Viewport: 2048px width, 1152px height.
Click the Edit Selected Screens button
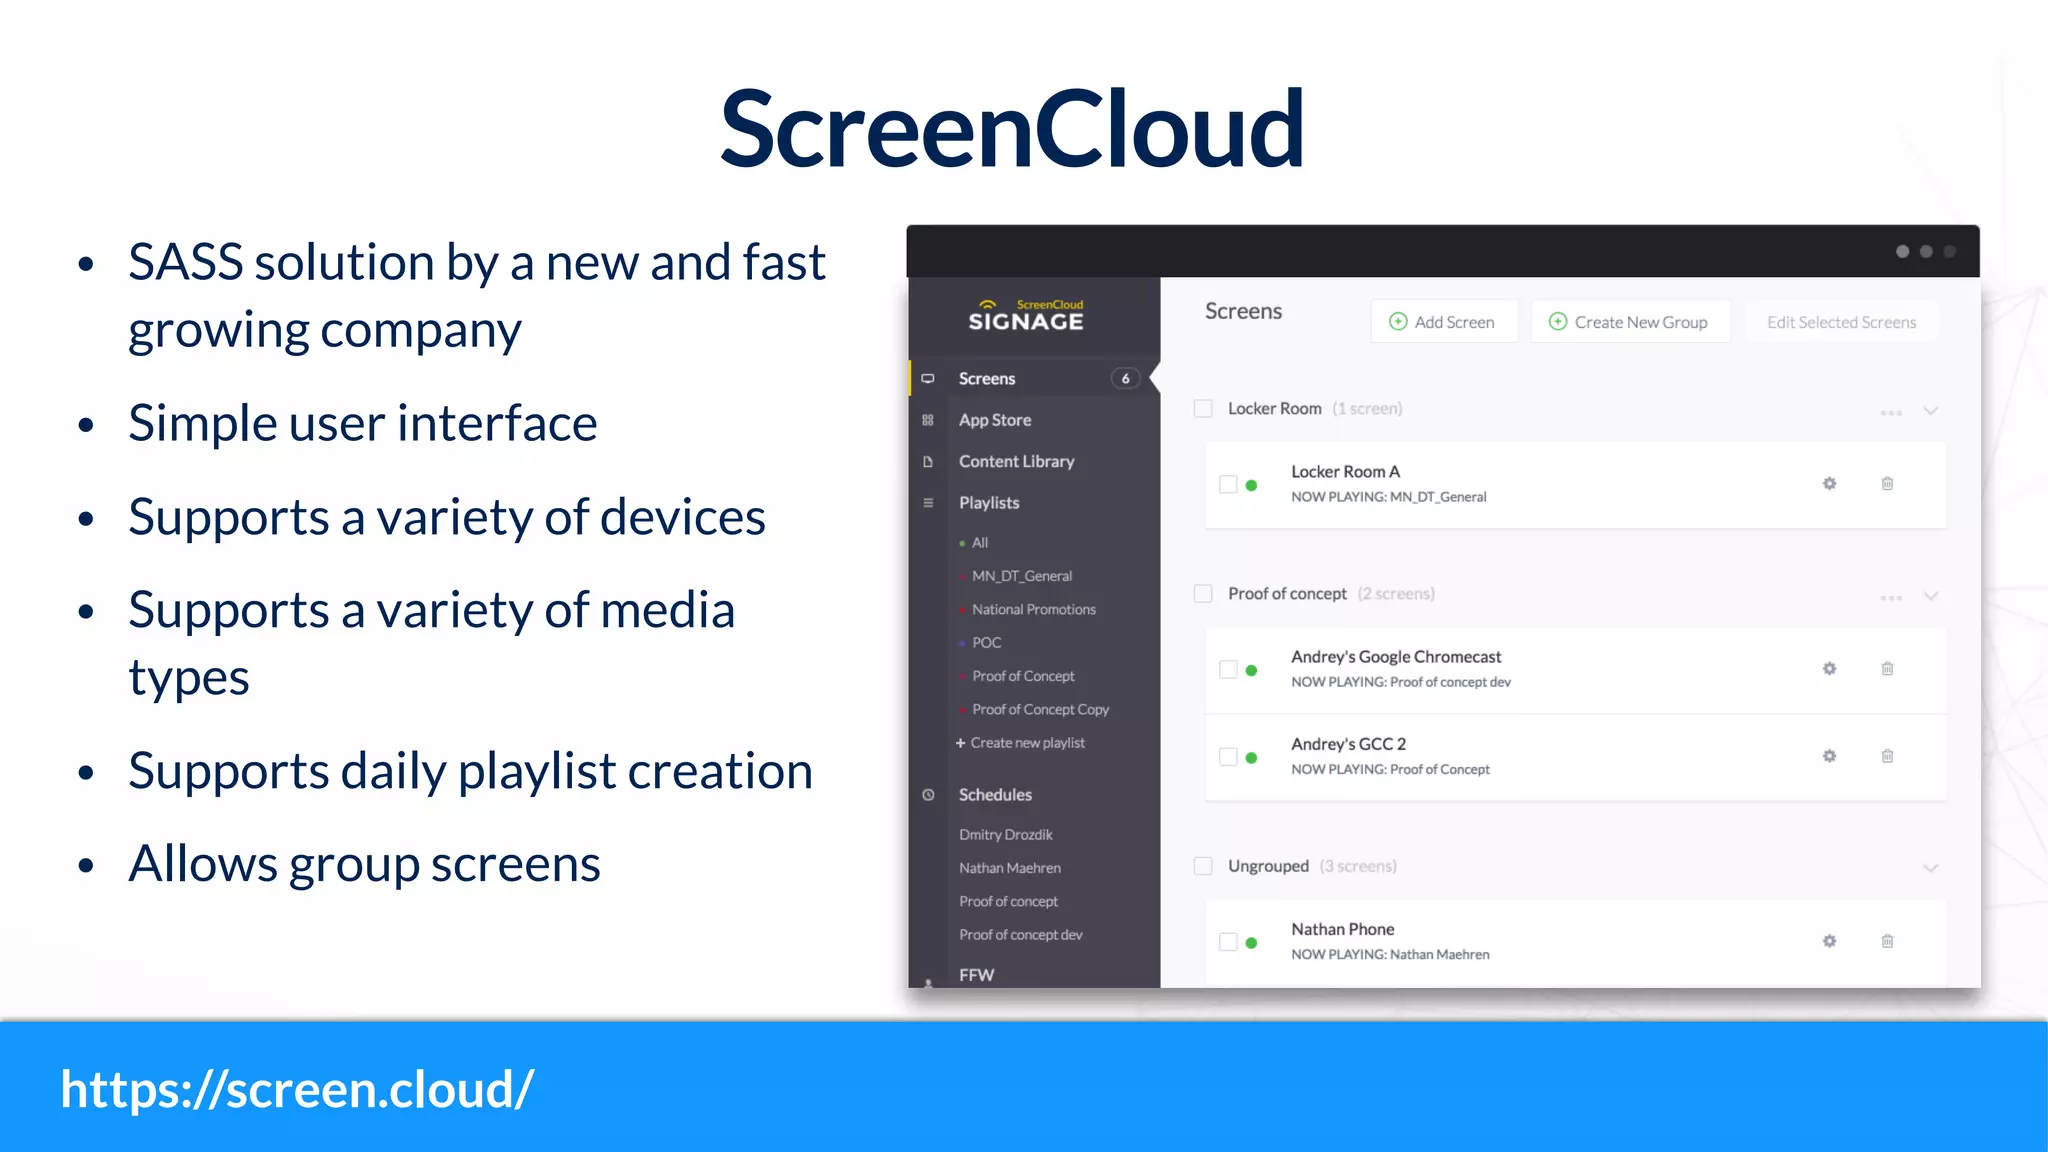(x=1841, y=321)
